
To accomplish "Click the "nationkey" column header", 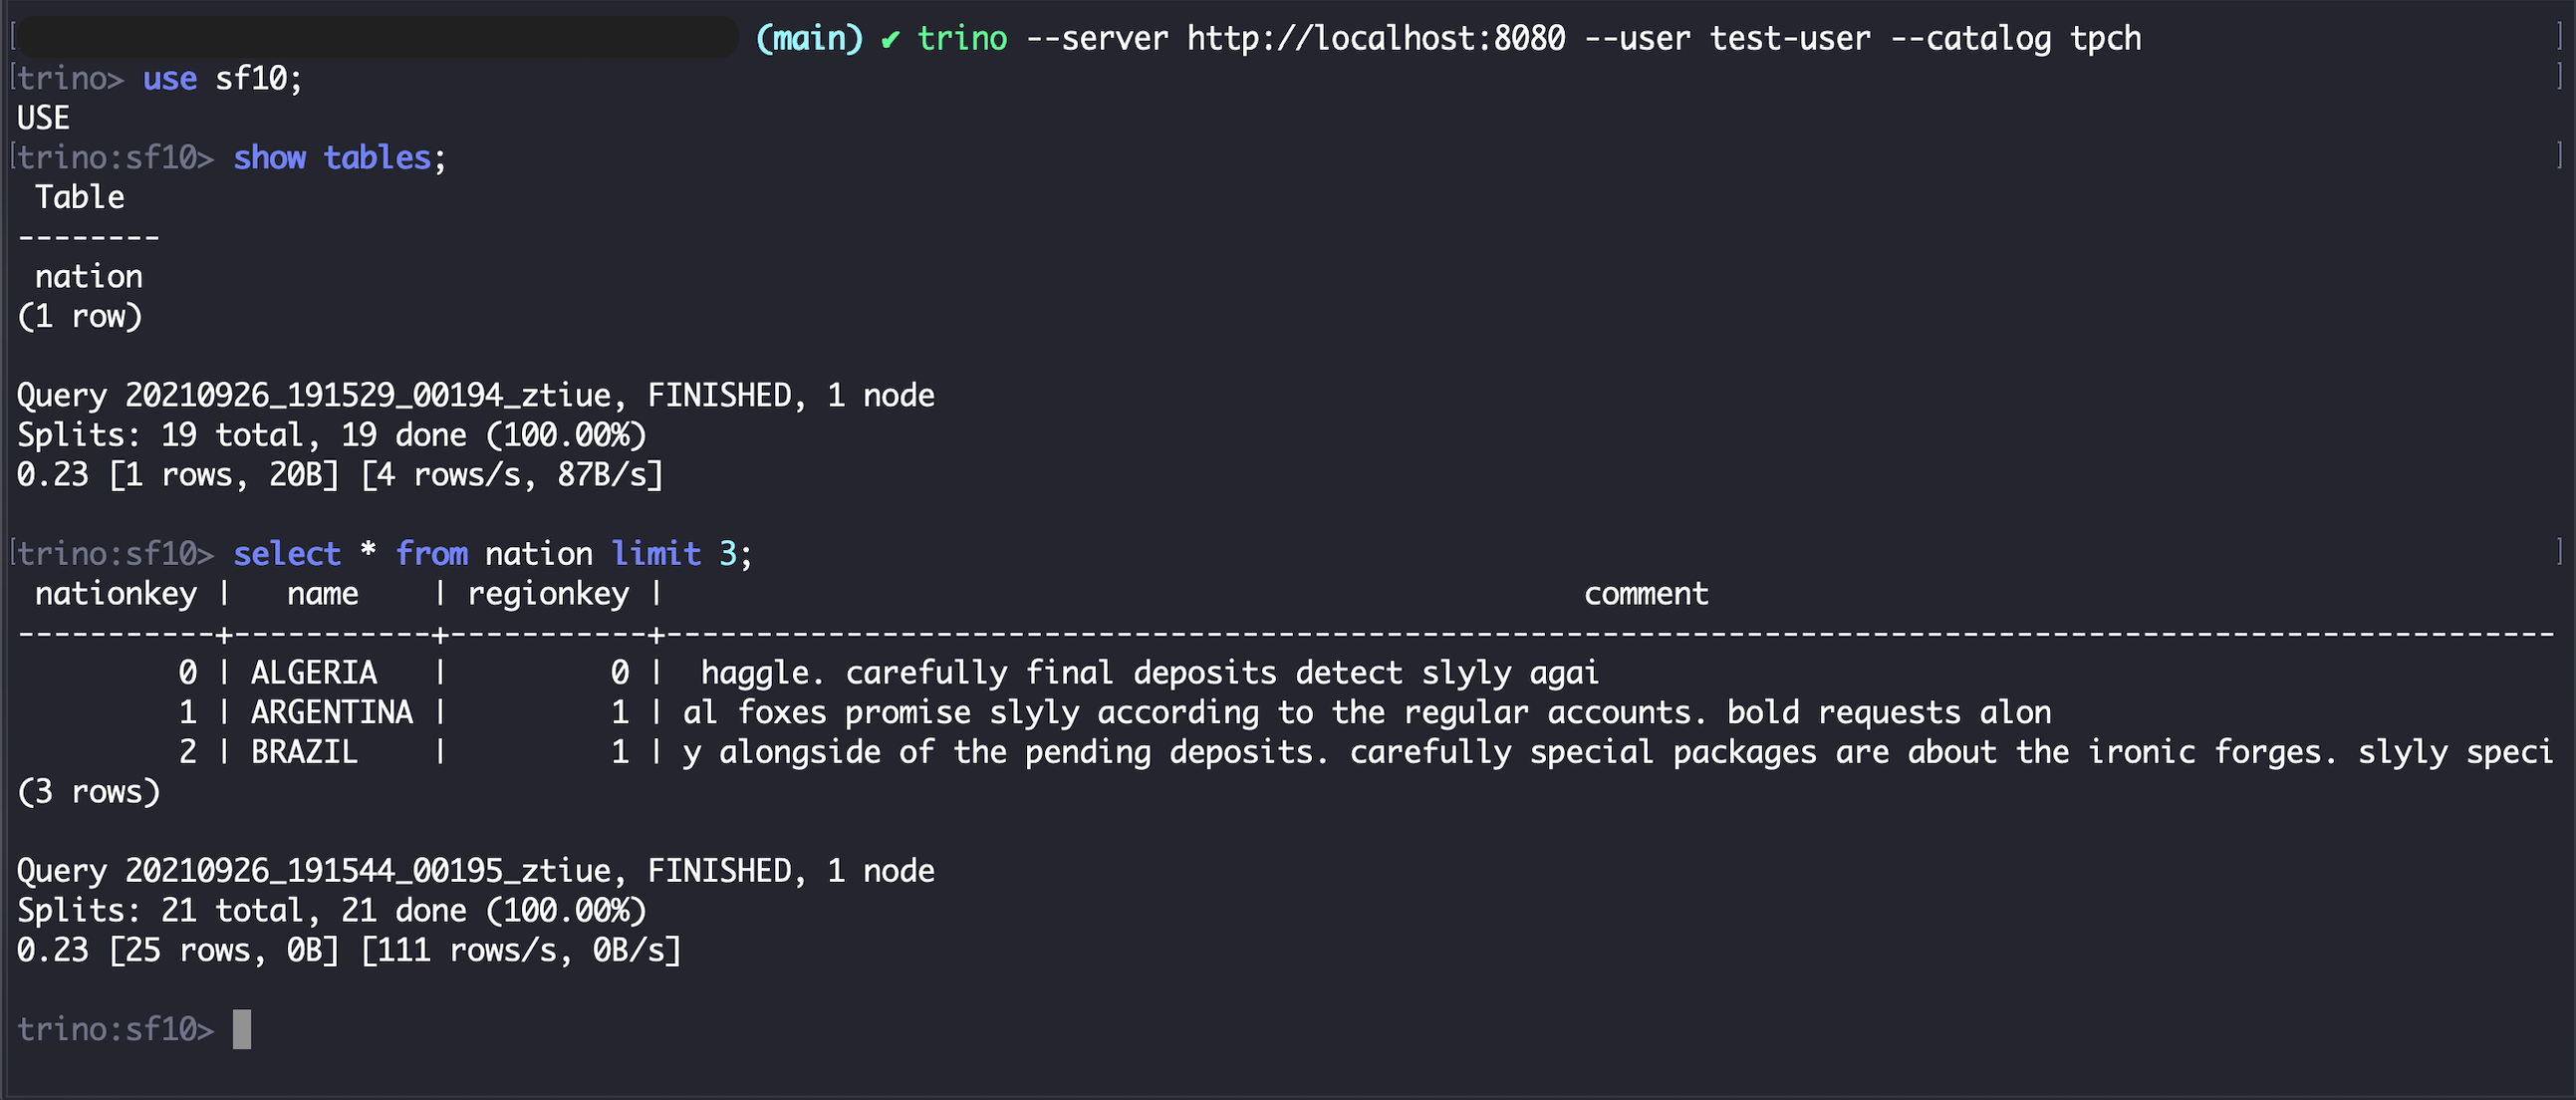I will [x=116, y=594].
